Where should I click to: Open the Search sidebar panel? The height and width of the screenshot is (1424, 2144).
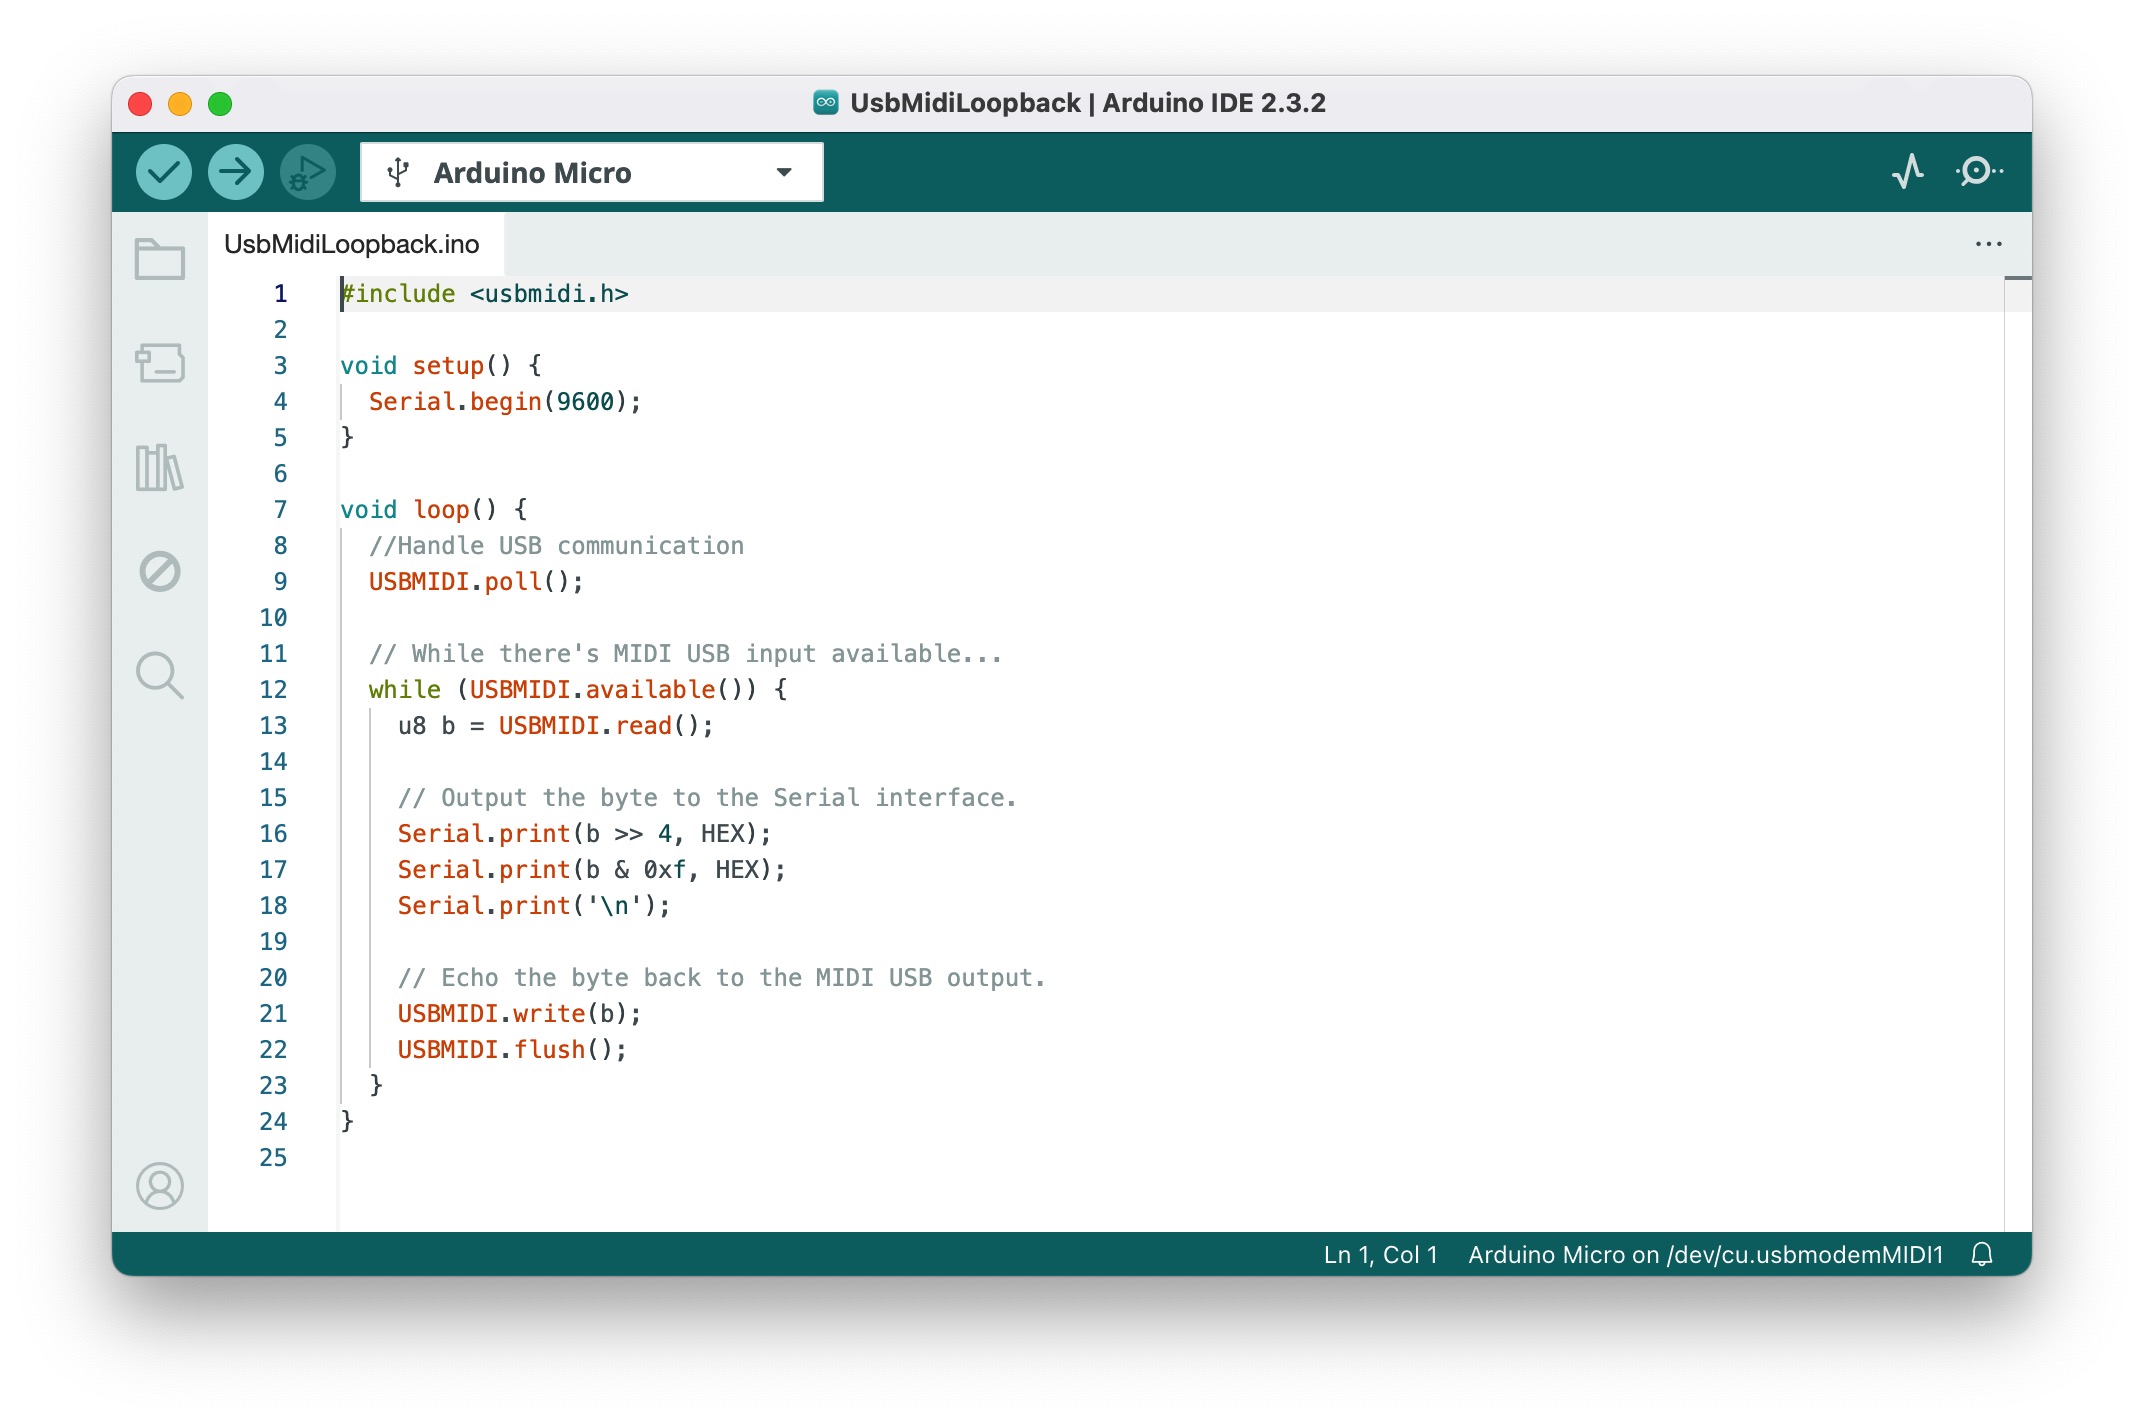[160, 676]
